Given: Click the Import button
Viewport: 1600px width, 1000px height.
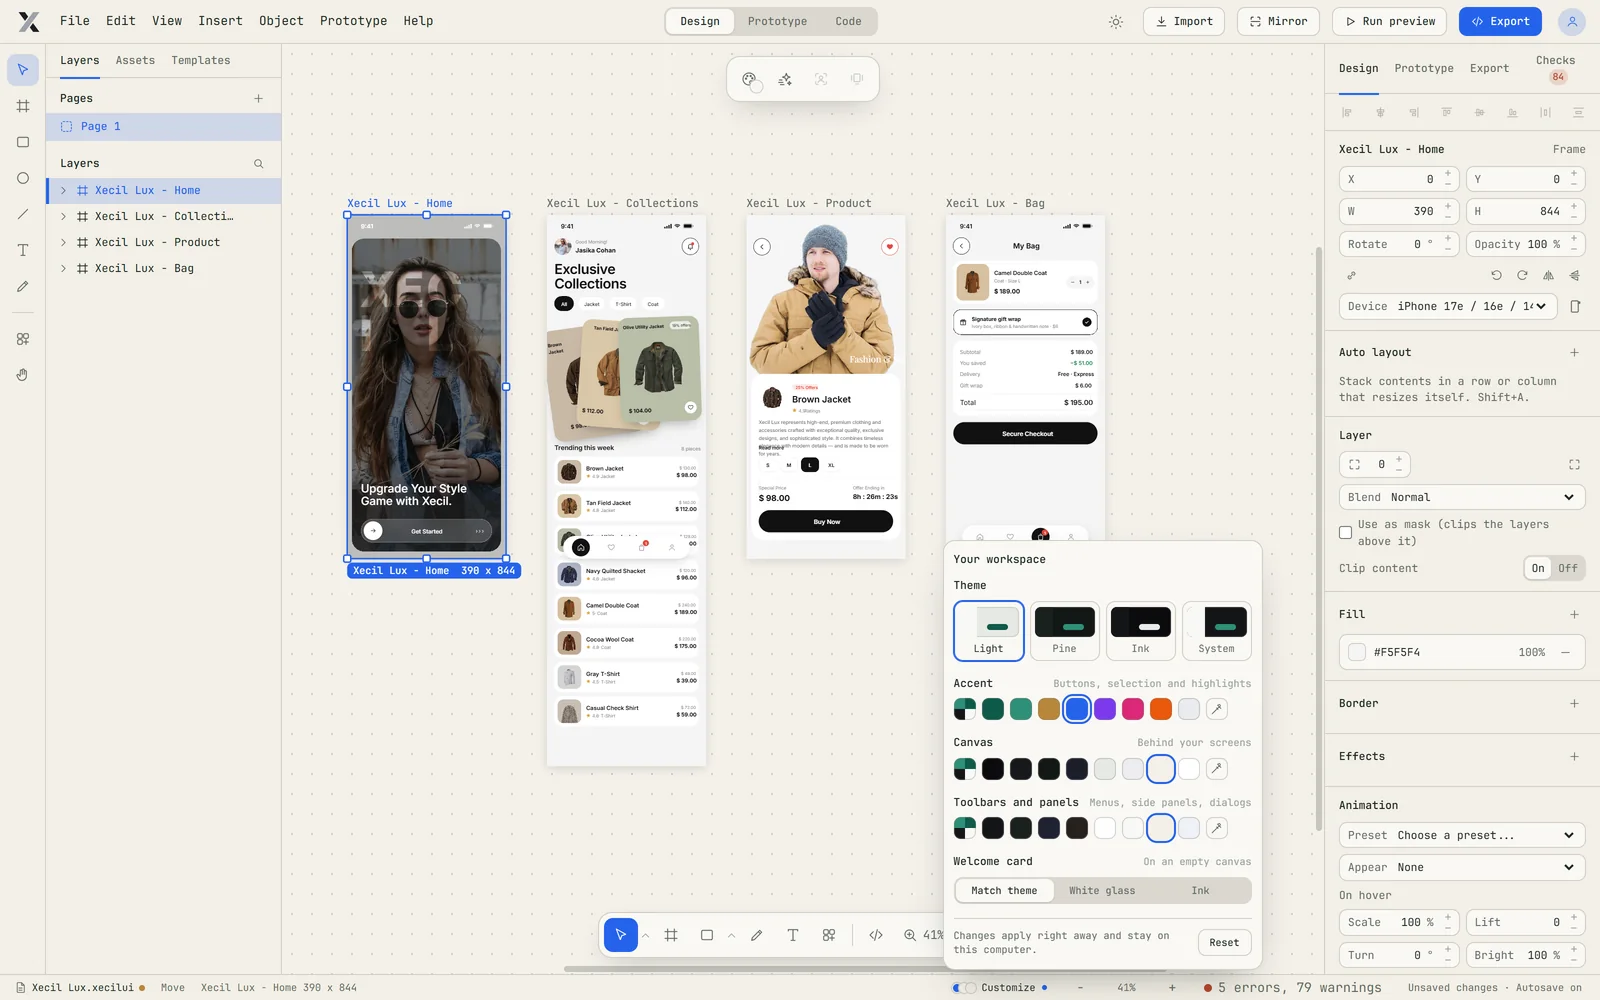Looking at the screenshot, I should click(1184, 21).
